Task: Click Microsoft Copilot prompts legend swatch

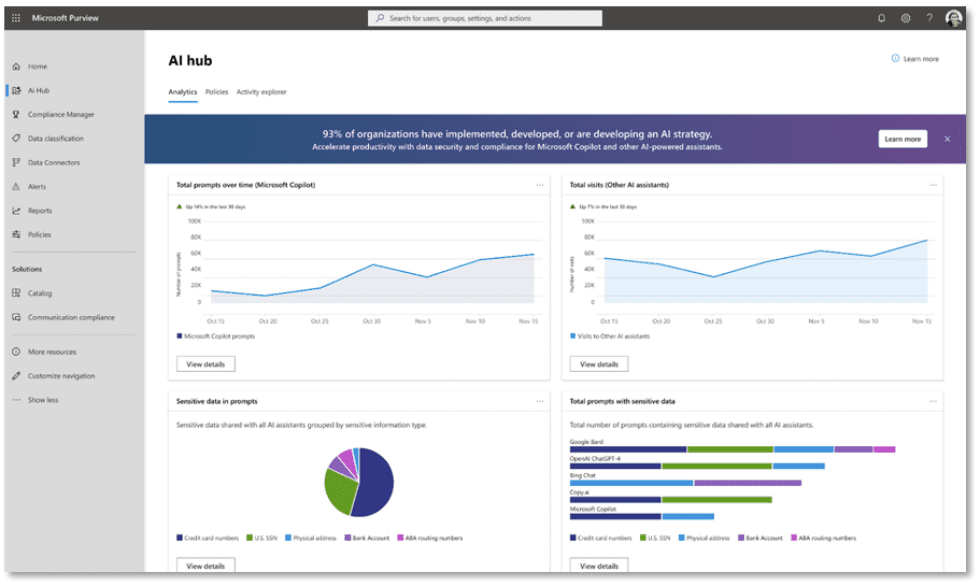Action: coord(179,336)
